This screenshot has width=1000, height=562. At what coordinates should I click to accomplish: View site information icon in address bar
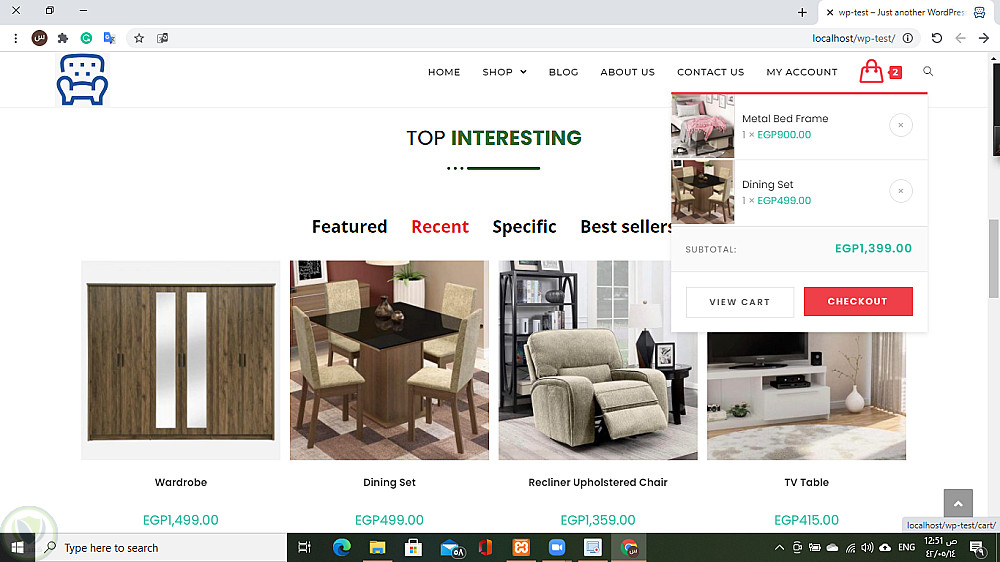point(908,38)
